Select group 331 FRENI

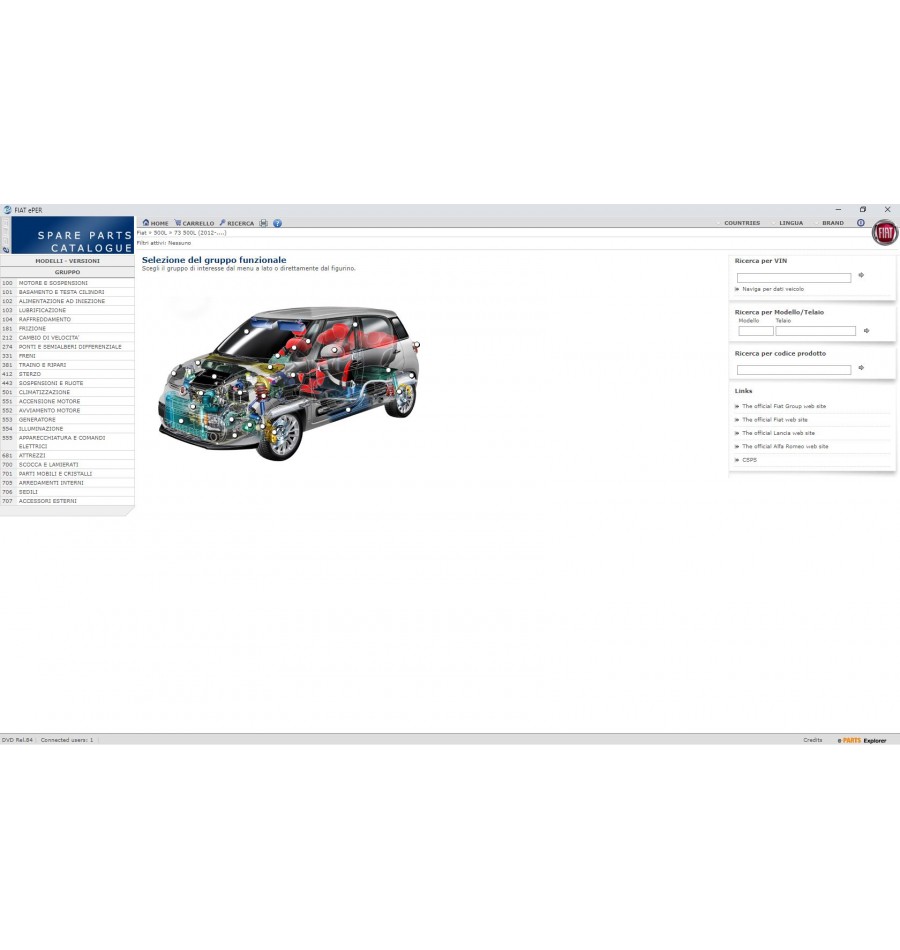point(67,356)
